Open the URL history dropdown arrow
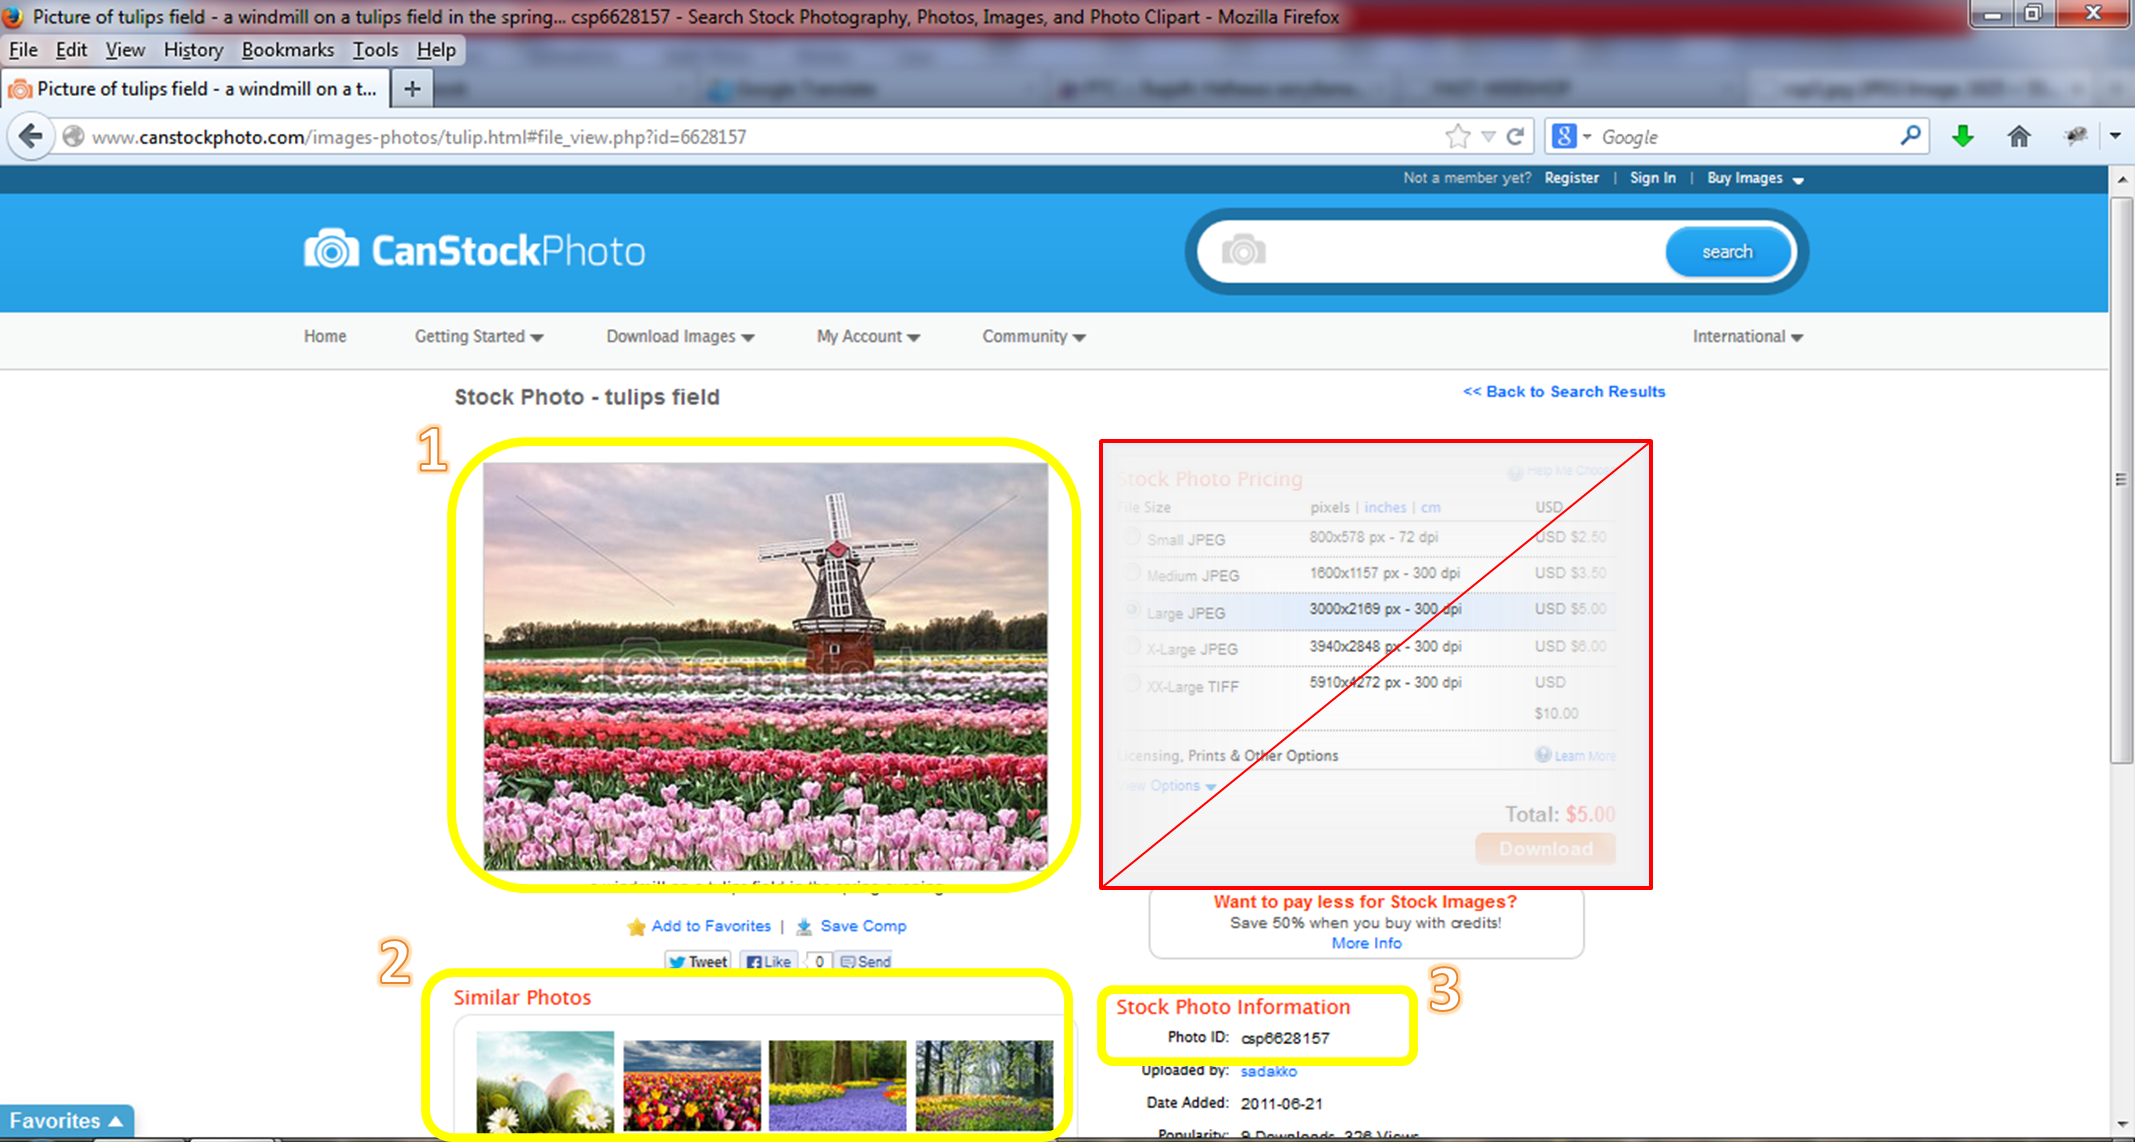Image resolution: width=2135 pixels, height=1142 pixels. tap(1488, 137)
